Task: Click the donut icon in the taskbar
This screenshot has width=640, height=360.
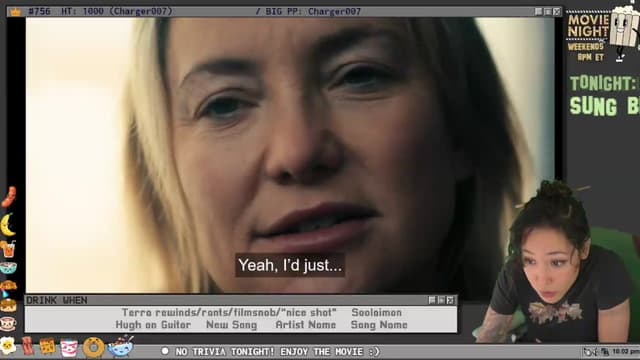Action: (93, 347)
